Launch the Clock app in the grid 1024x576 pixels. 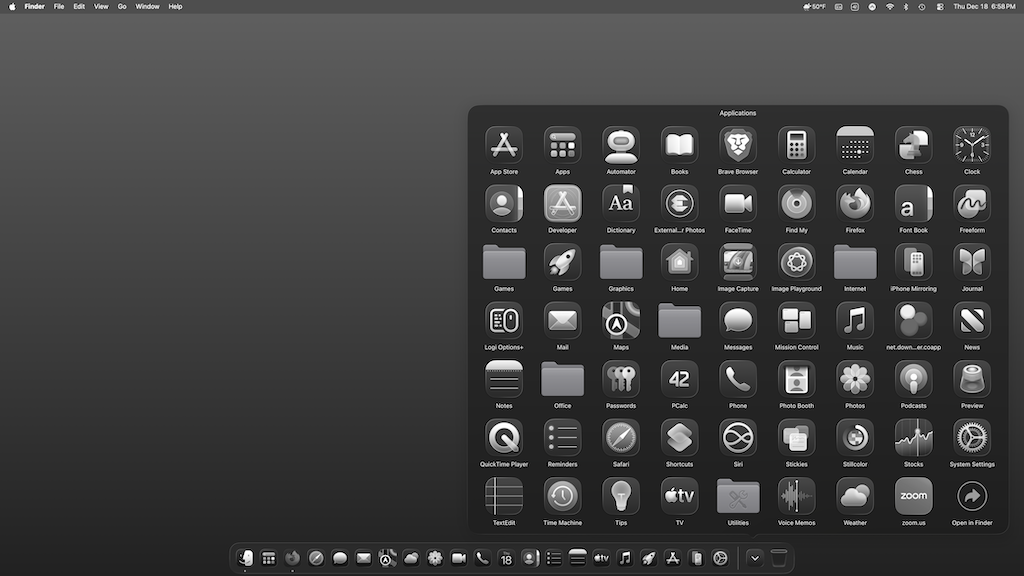pos(972,145)
